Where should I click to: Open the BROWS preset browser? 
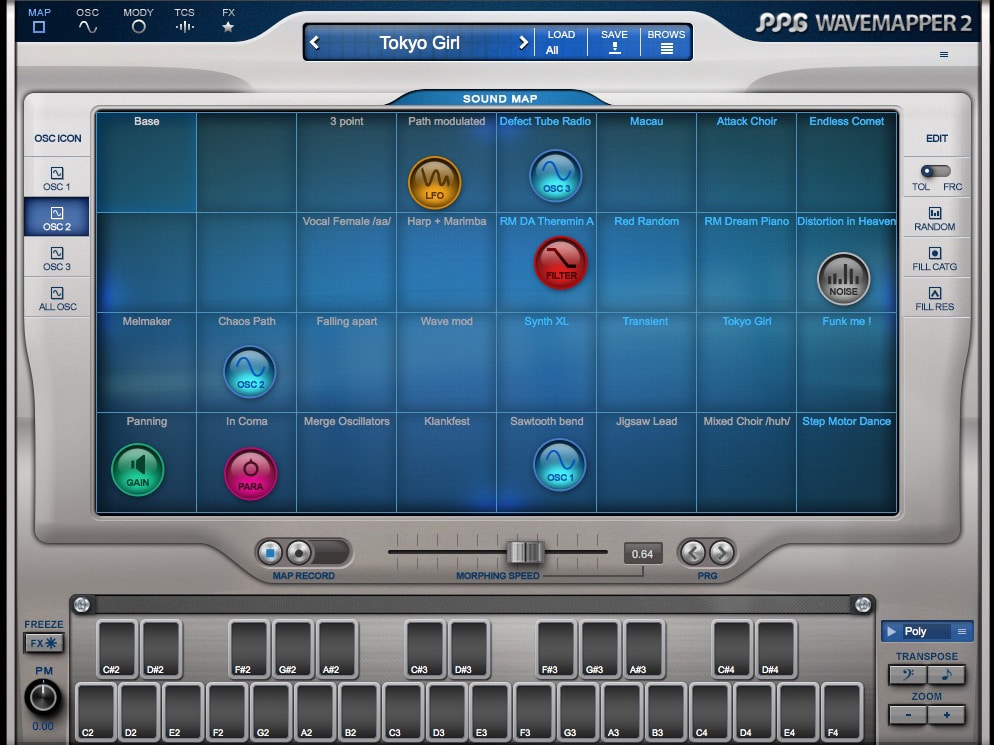(666, 42)
